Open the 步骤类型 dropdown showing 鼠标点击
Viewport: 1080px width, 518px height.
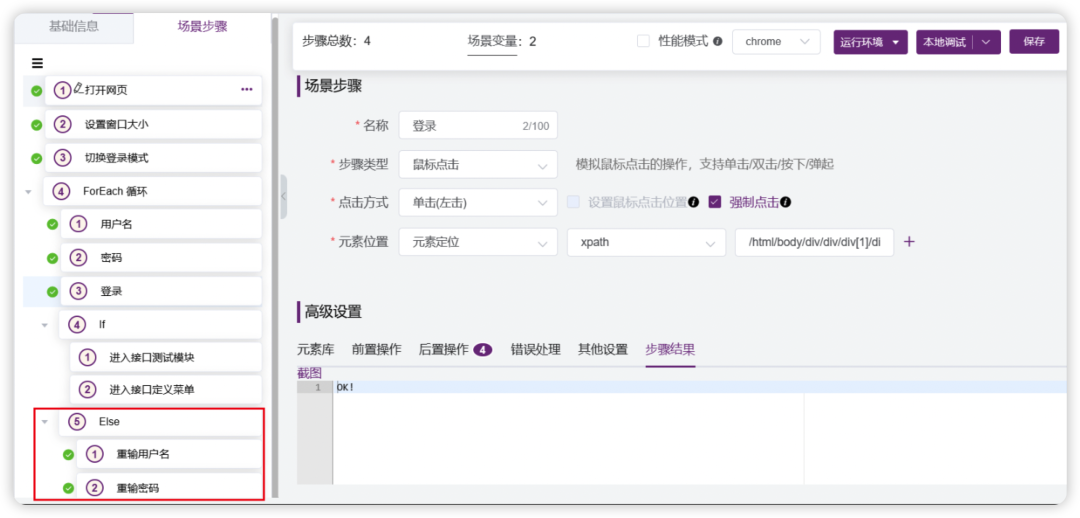[478, 164]
